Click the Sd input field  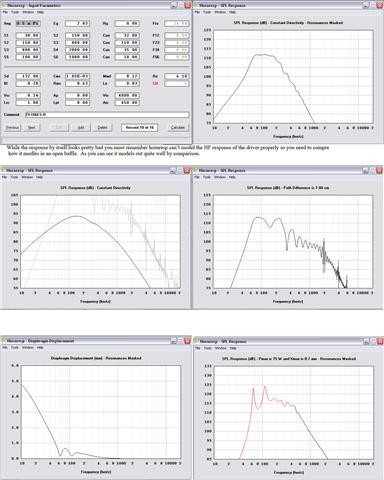pyautogui.click(x=28, y=76)
